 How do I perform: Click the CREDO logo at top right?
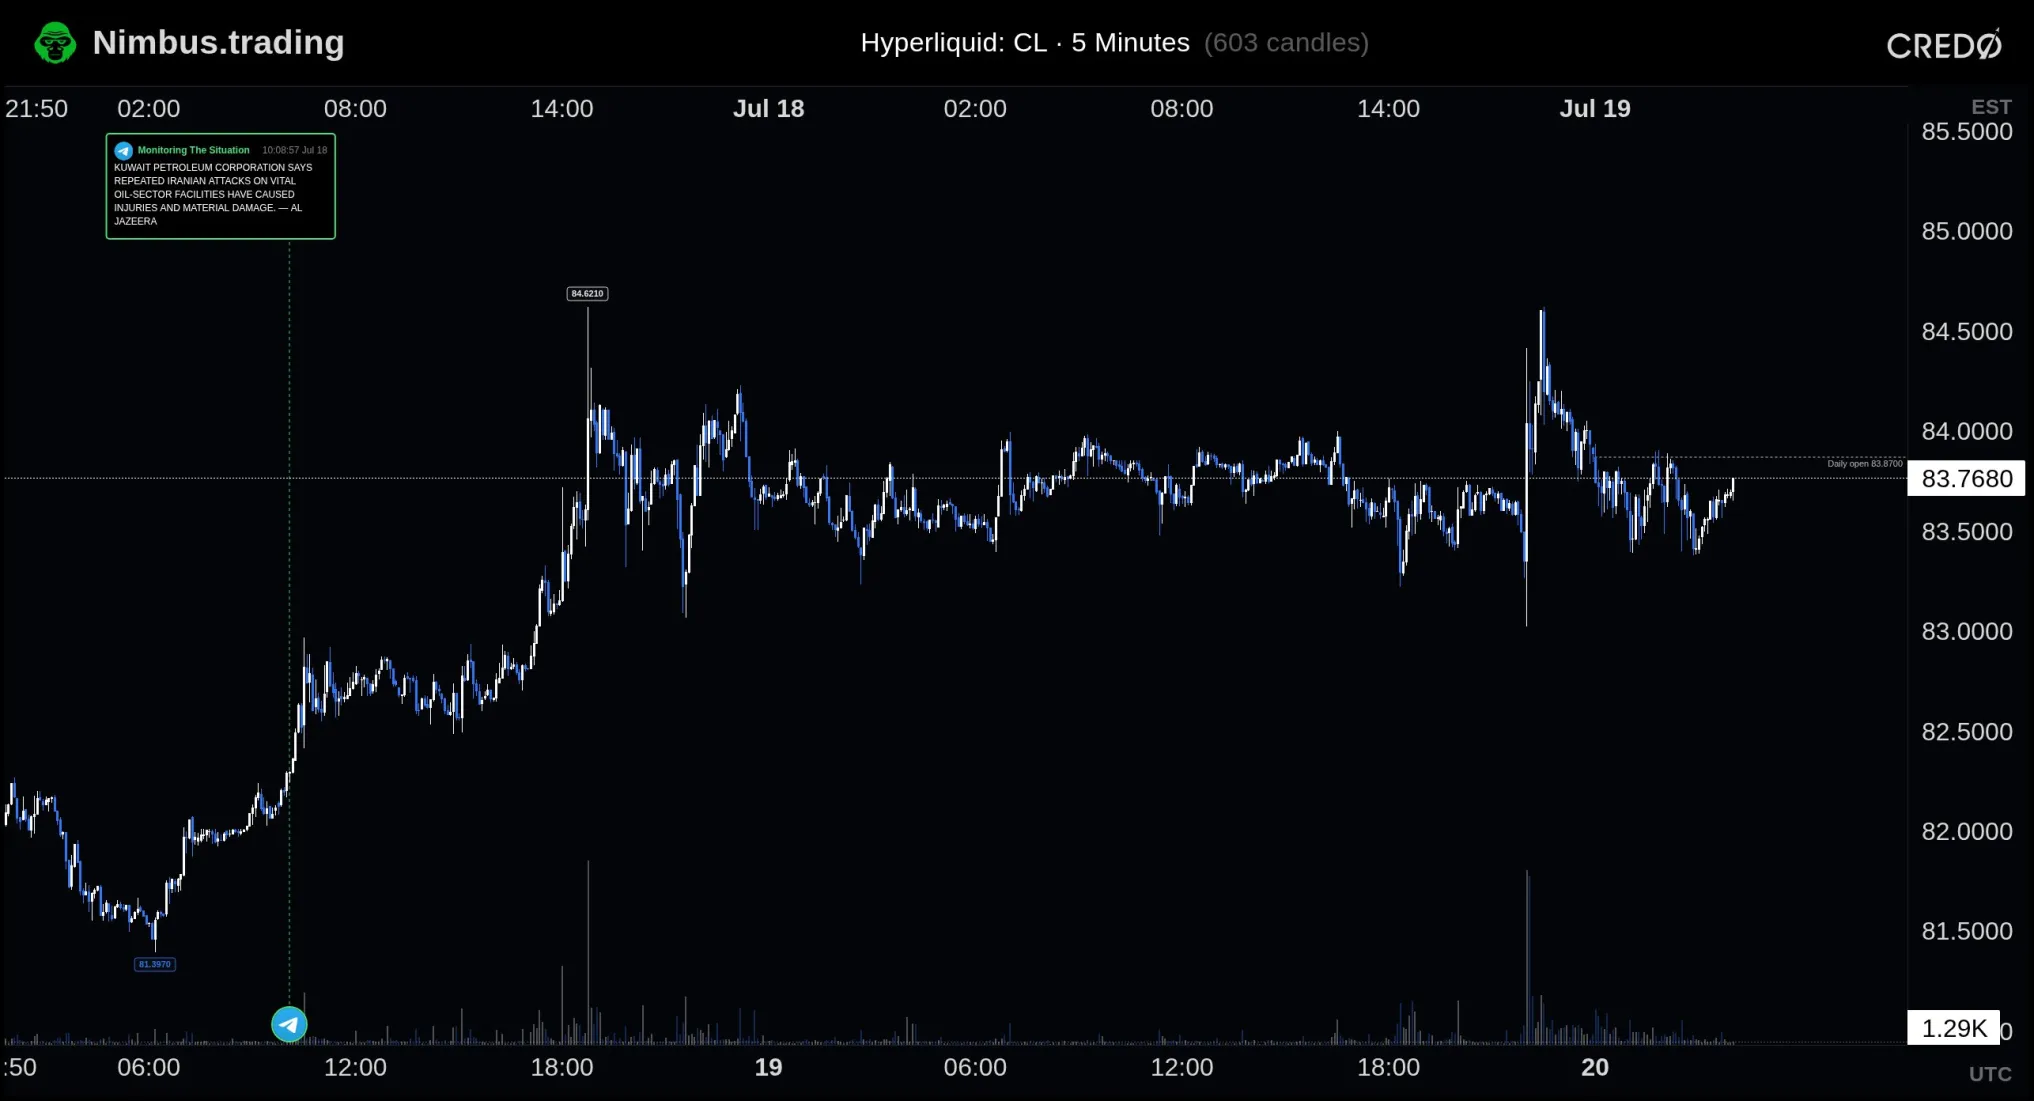[x=1944, y=44]
